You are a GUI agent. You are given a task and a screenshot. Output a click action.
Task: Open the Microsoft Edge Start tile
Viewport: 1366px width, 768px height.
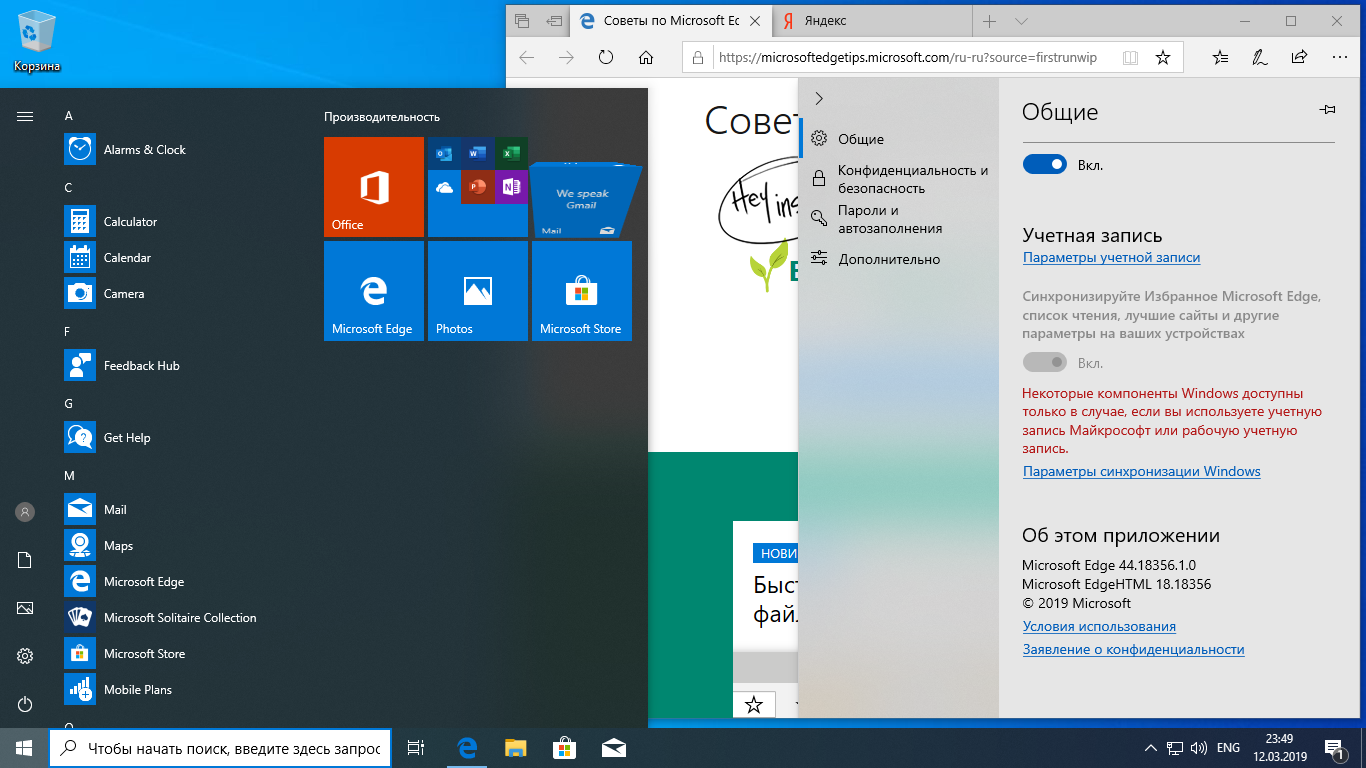point(374,291)
